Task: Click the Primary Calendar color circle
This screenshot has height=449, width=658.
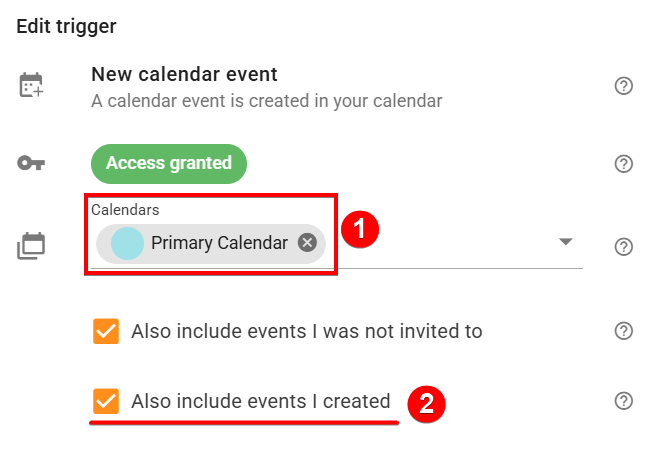Action: (127, 243)
